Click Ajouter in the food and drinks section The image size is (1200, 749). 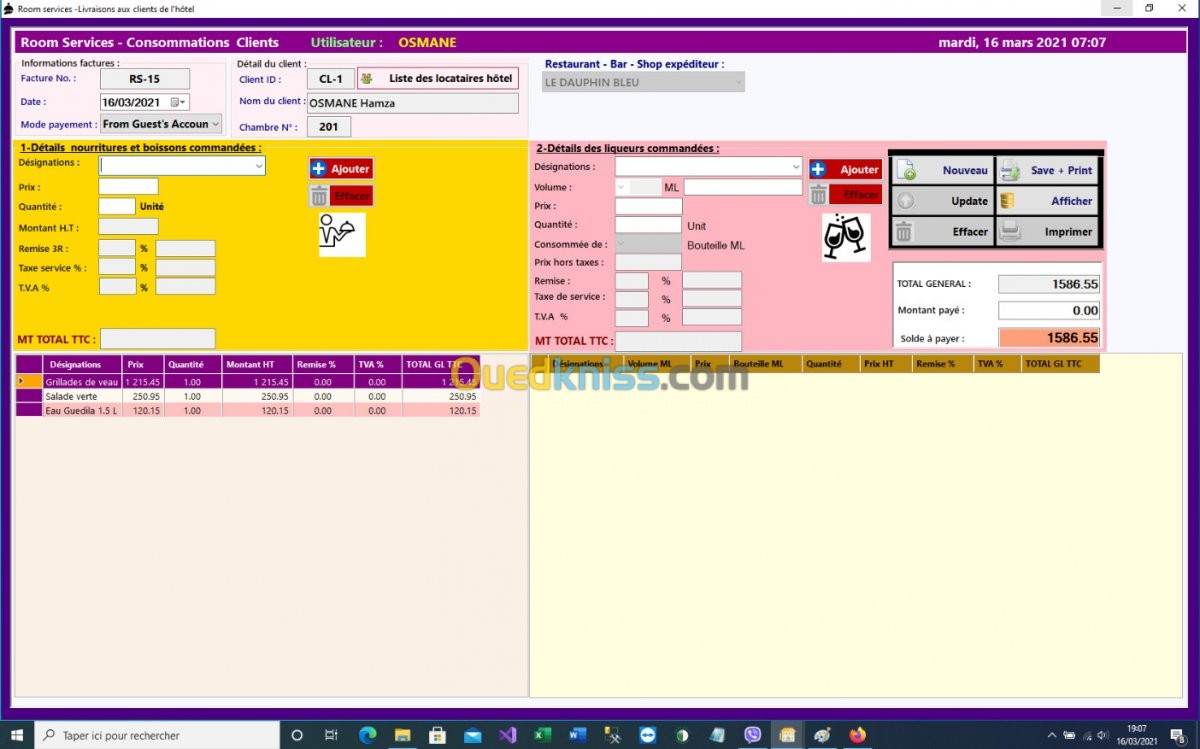341,169
